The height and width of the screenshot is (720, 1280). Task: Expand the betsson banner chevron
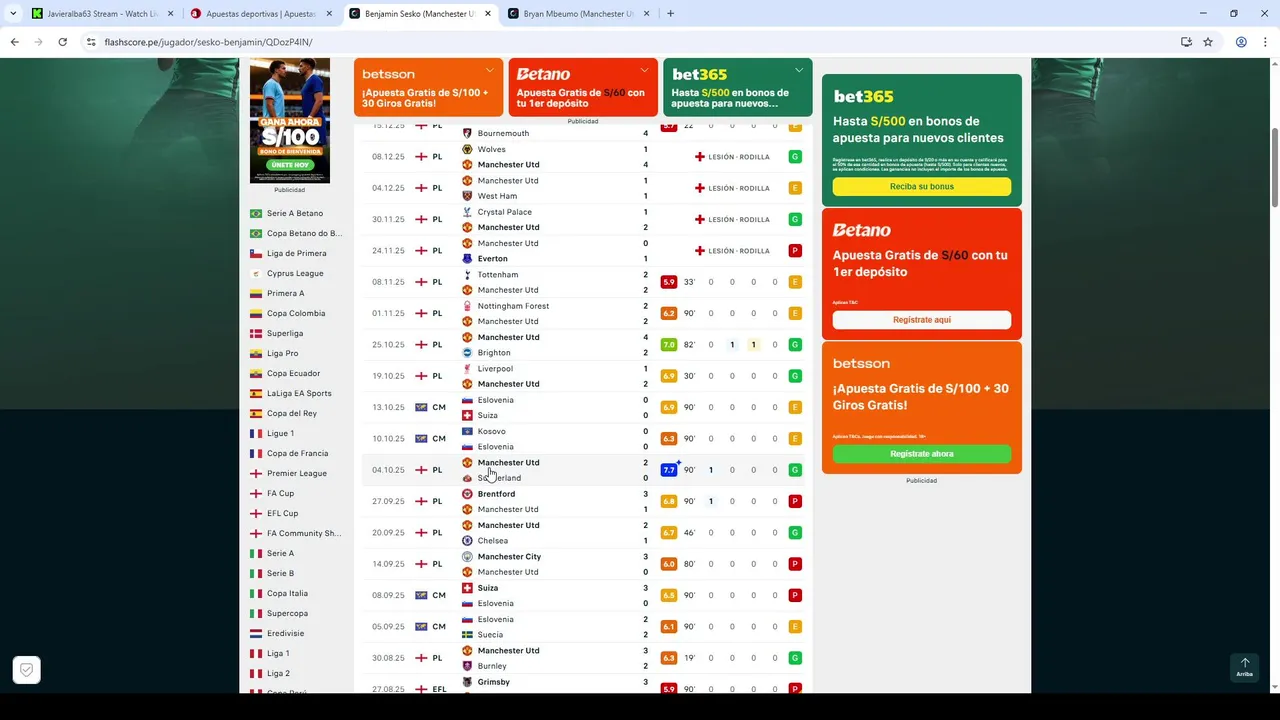(x=489, y=70)
